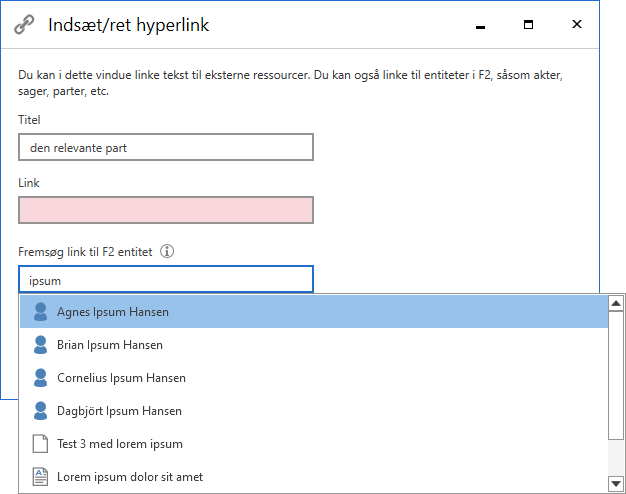Choose the 'Test 3 med lorem ipsum' result
This screenshot has width=626, height=494.
pos(120,444)
